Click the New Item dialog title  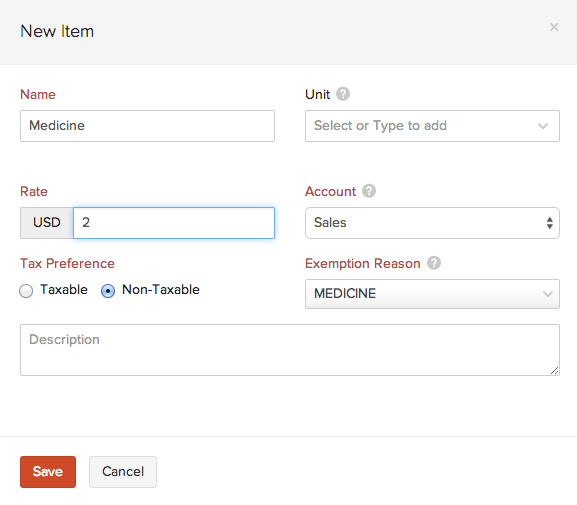pyautogui.click(x=57, y=31)
